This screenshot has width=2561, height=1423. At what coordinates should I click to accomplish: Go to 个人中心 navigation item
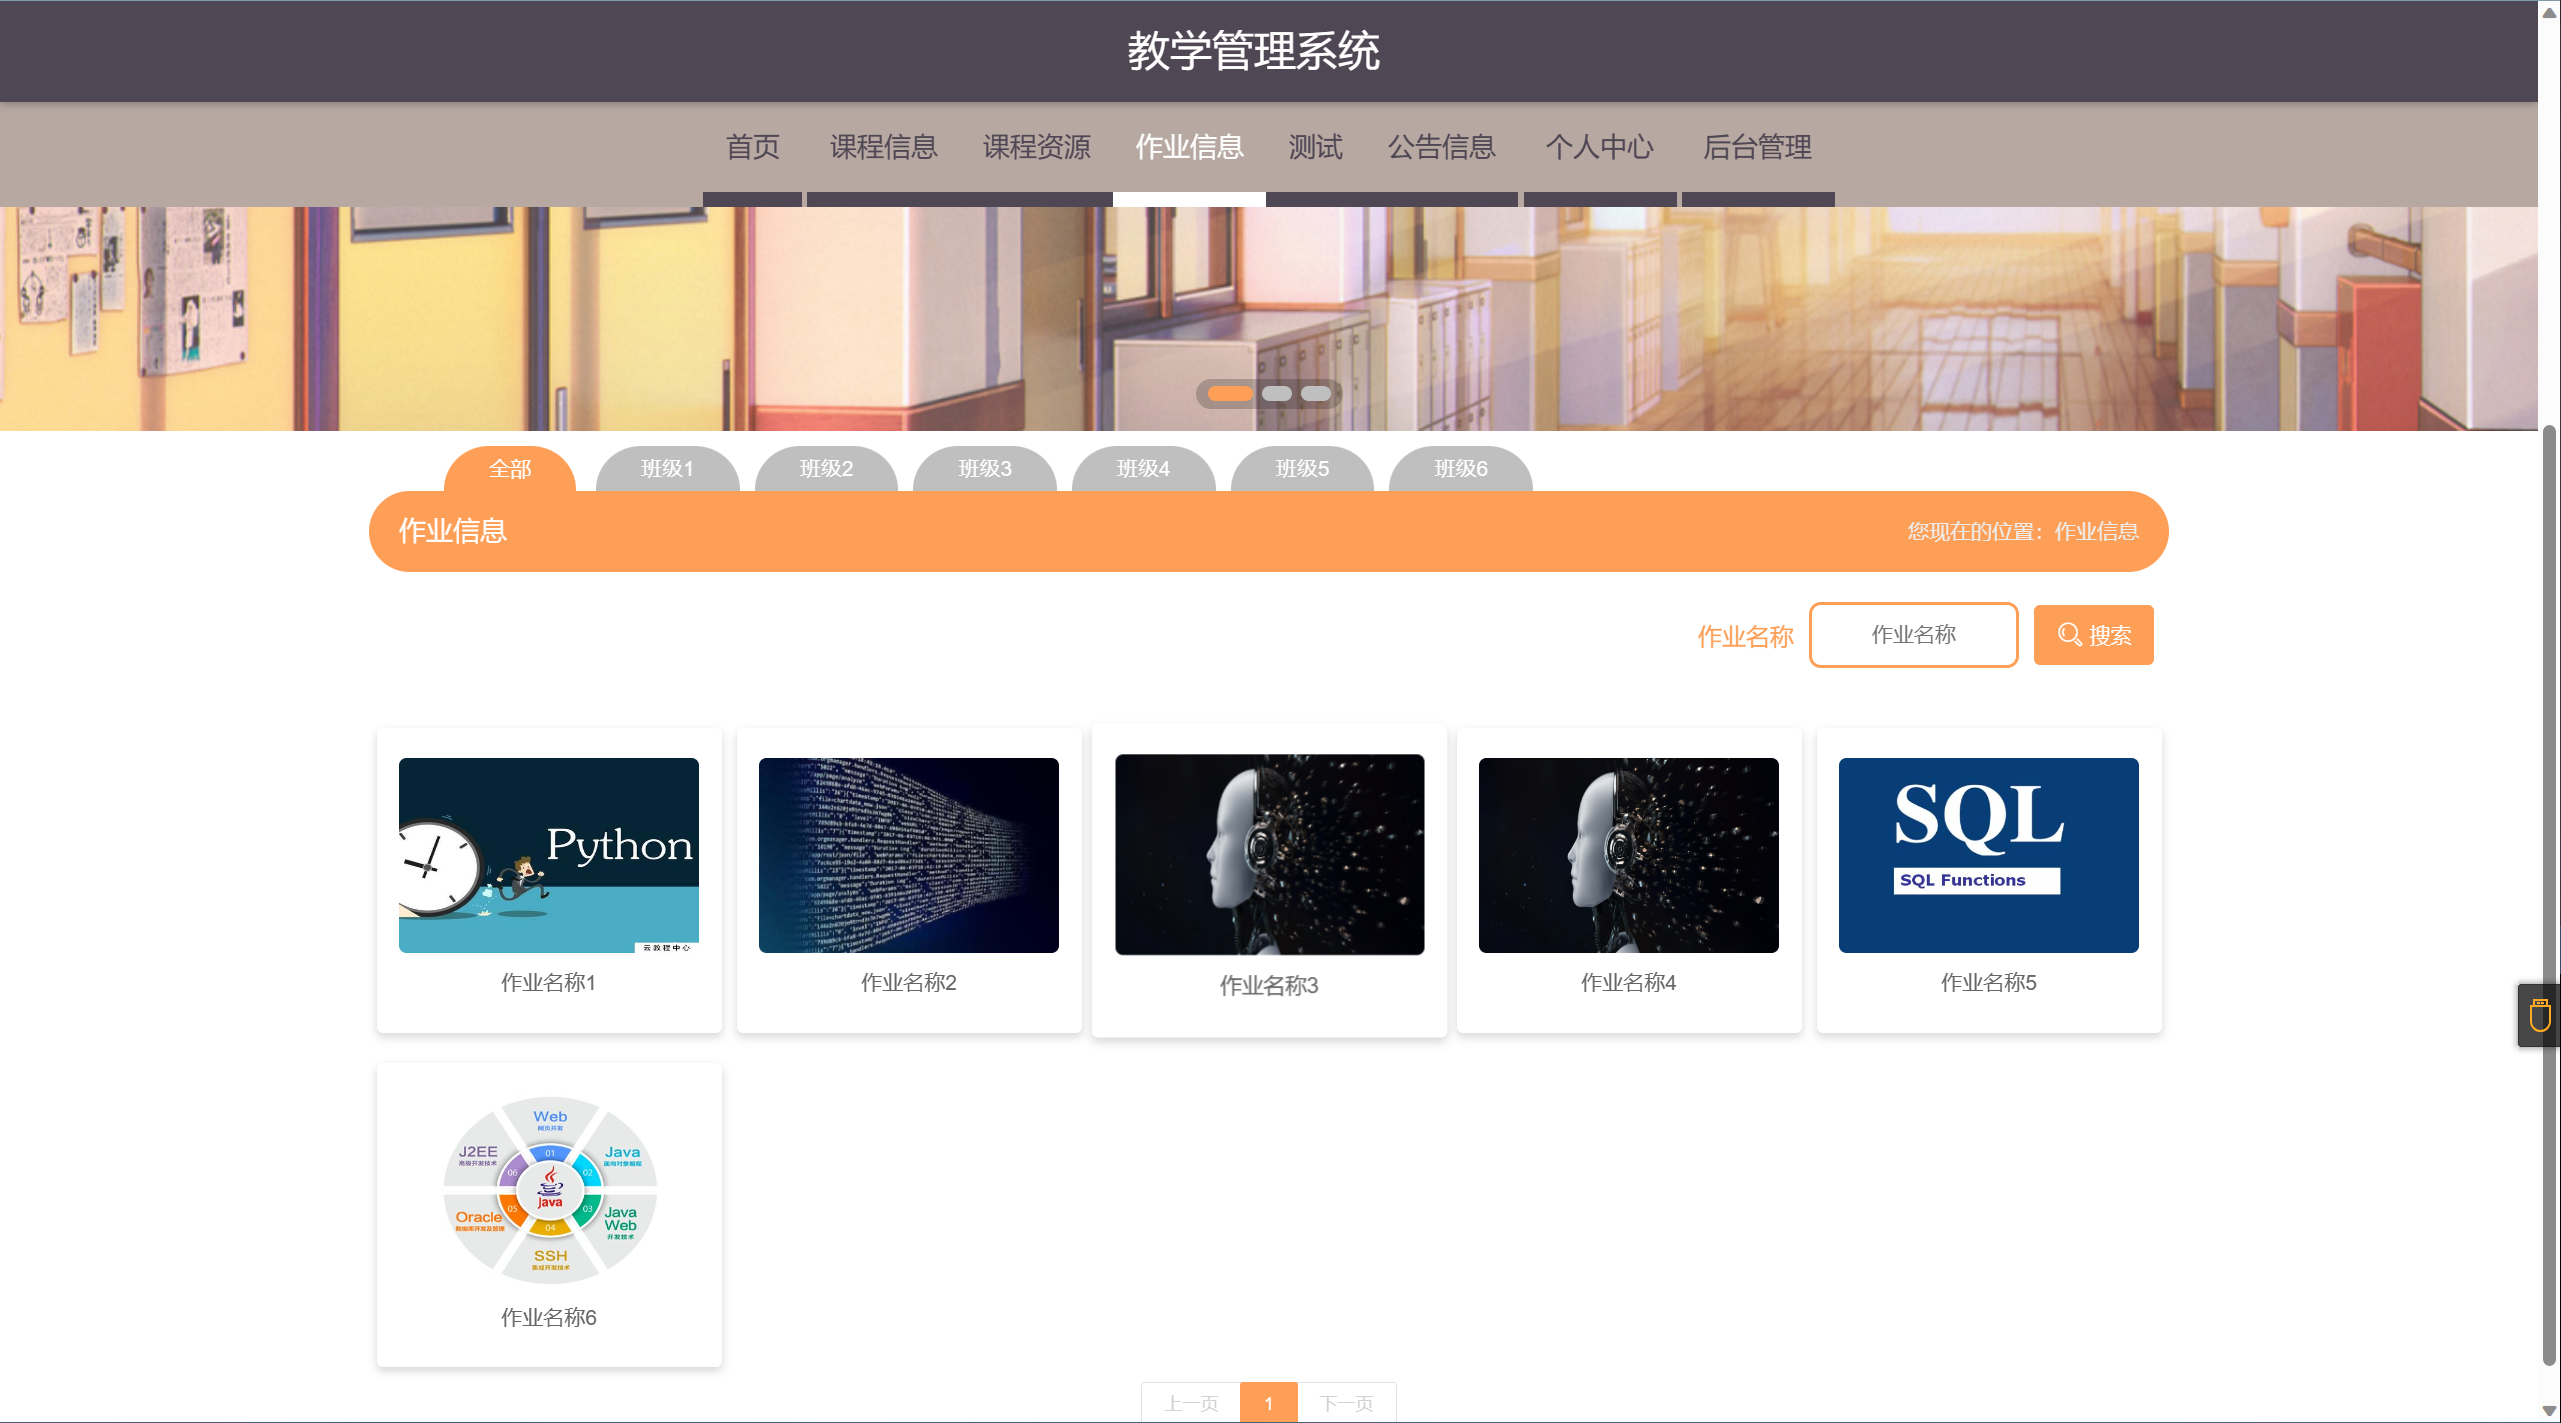(1599, 148)
